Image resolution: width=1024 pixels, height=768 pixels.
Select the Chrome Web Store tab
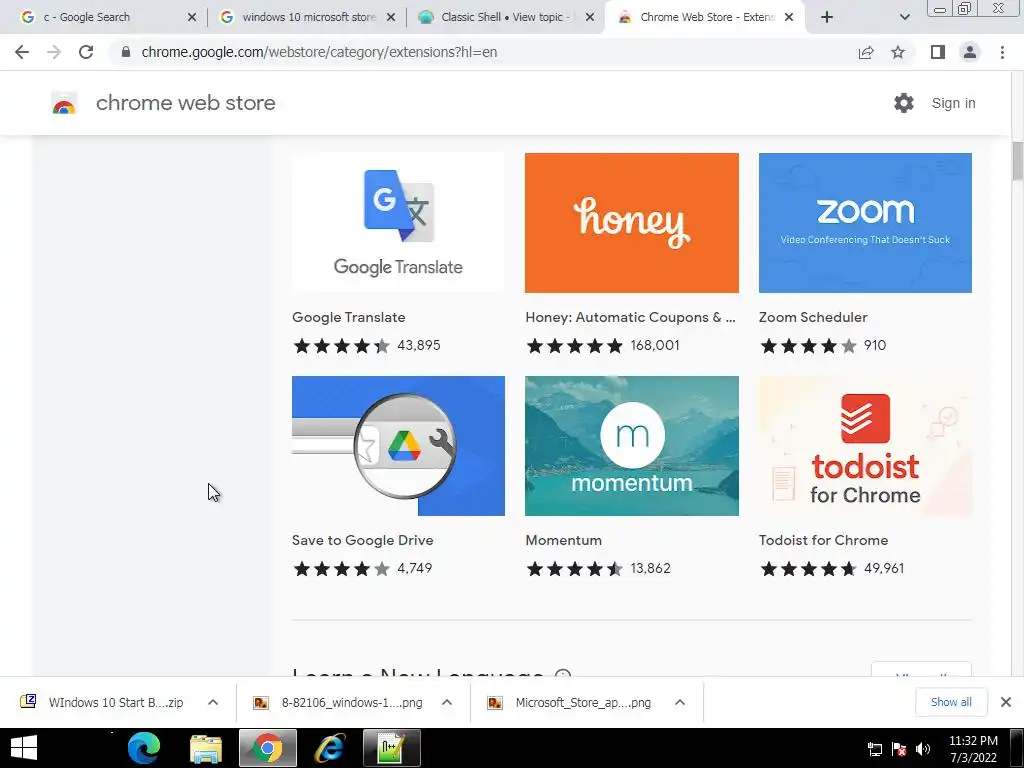707,17
